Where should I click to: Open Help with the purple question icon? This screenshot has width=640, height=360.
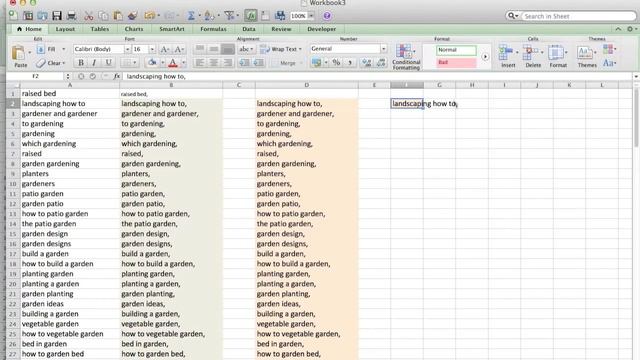coord(327,16)
